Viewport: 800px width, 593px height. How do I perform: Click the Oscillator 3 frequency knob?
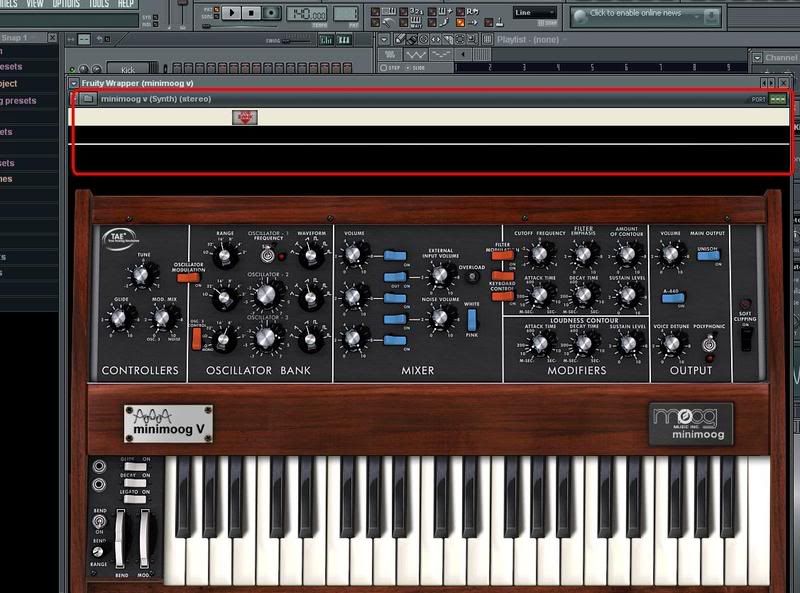266,337
